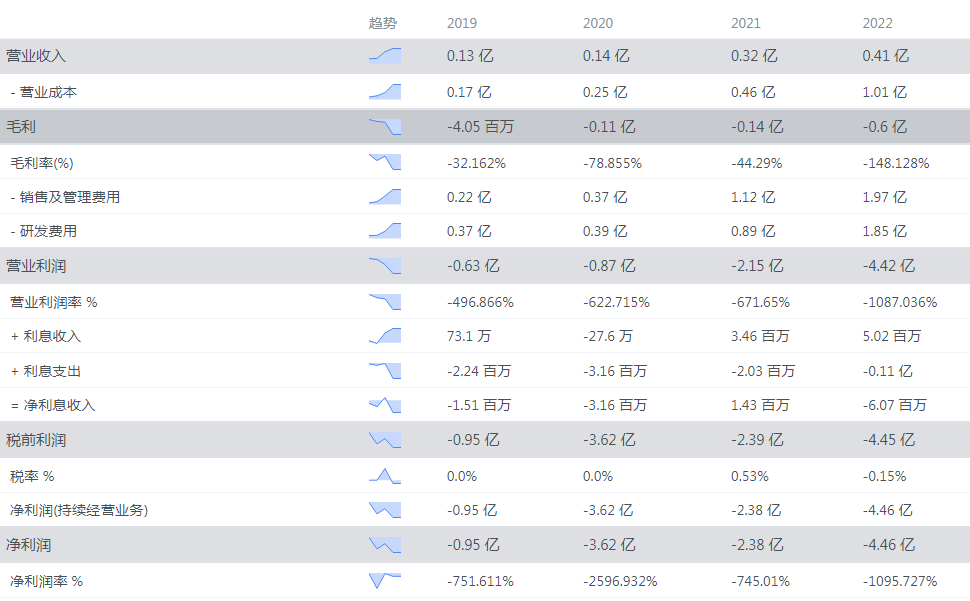Click the 净利润率 % trend sparkline

tap(385, 580)
